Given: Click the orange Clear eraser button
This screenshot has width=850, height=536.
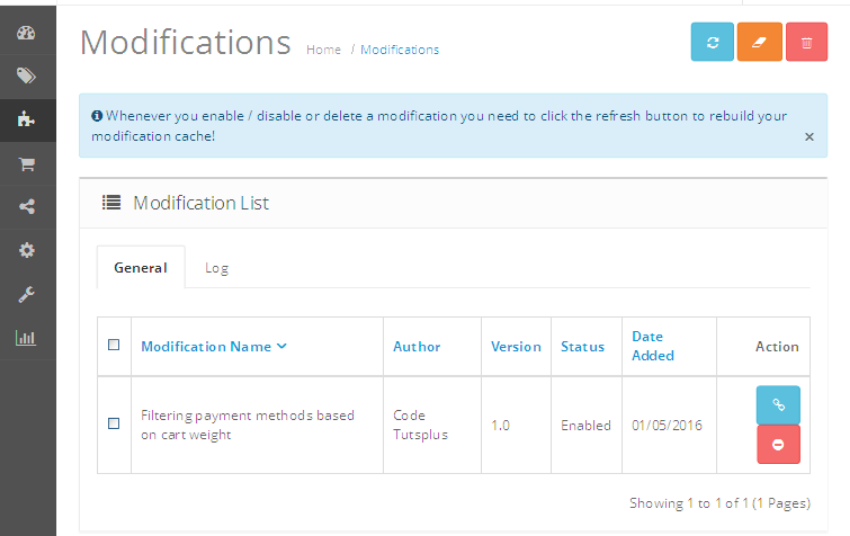Looking at the screenshot, I should [x=759, y=42].
